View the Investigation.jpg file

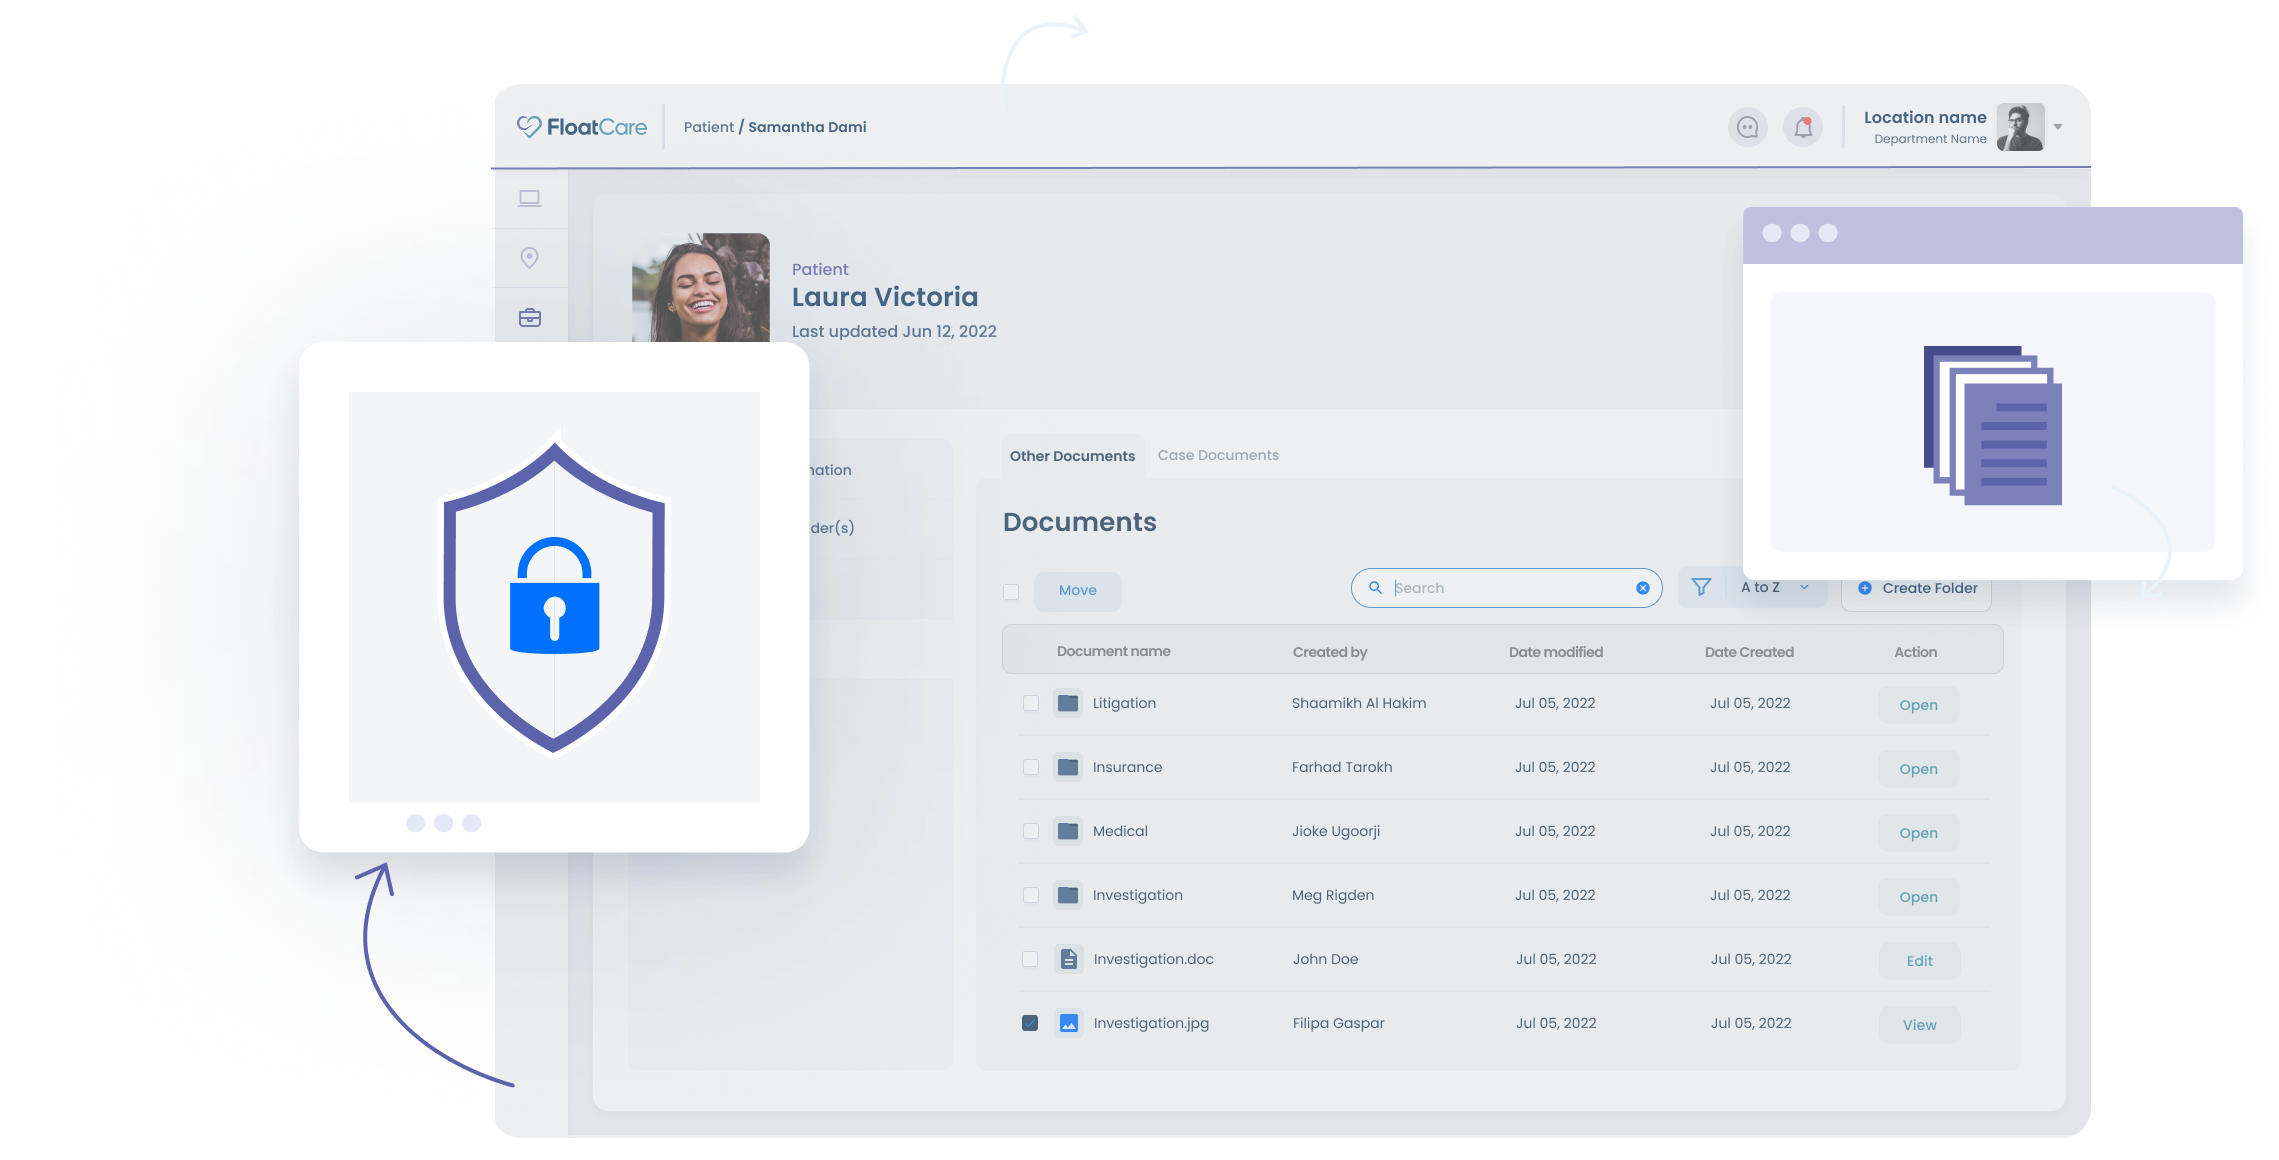click(x=1919, y=1025)
